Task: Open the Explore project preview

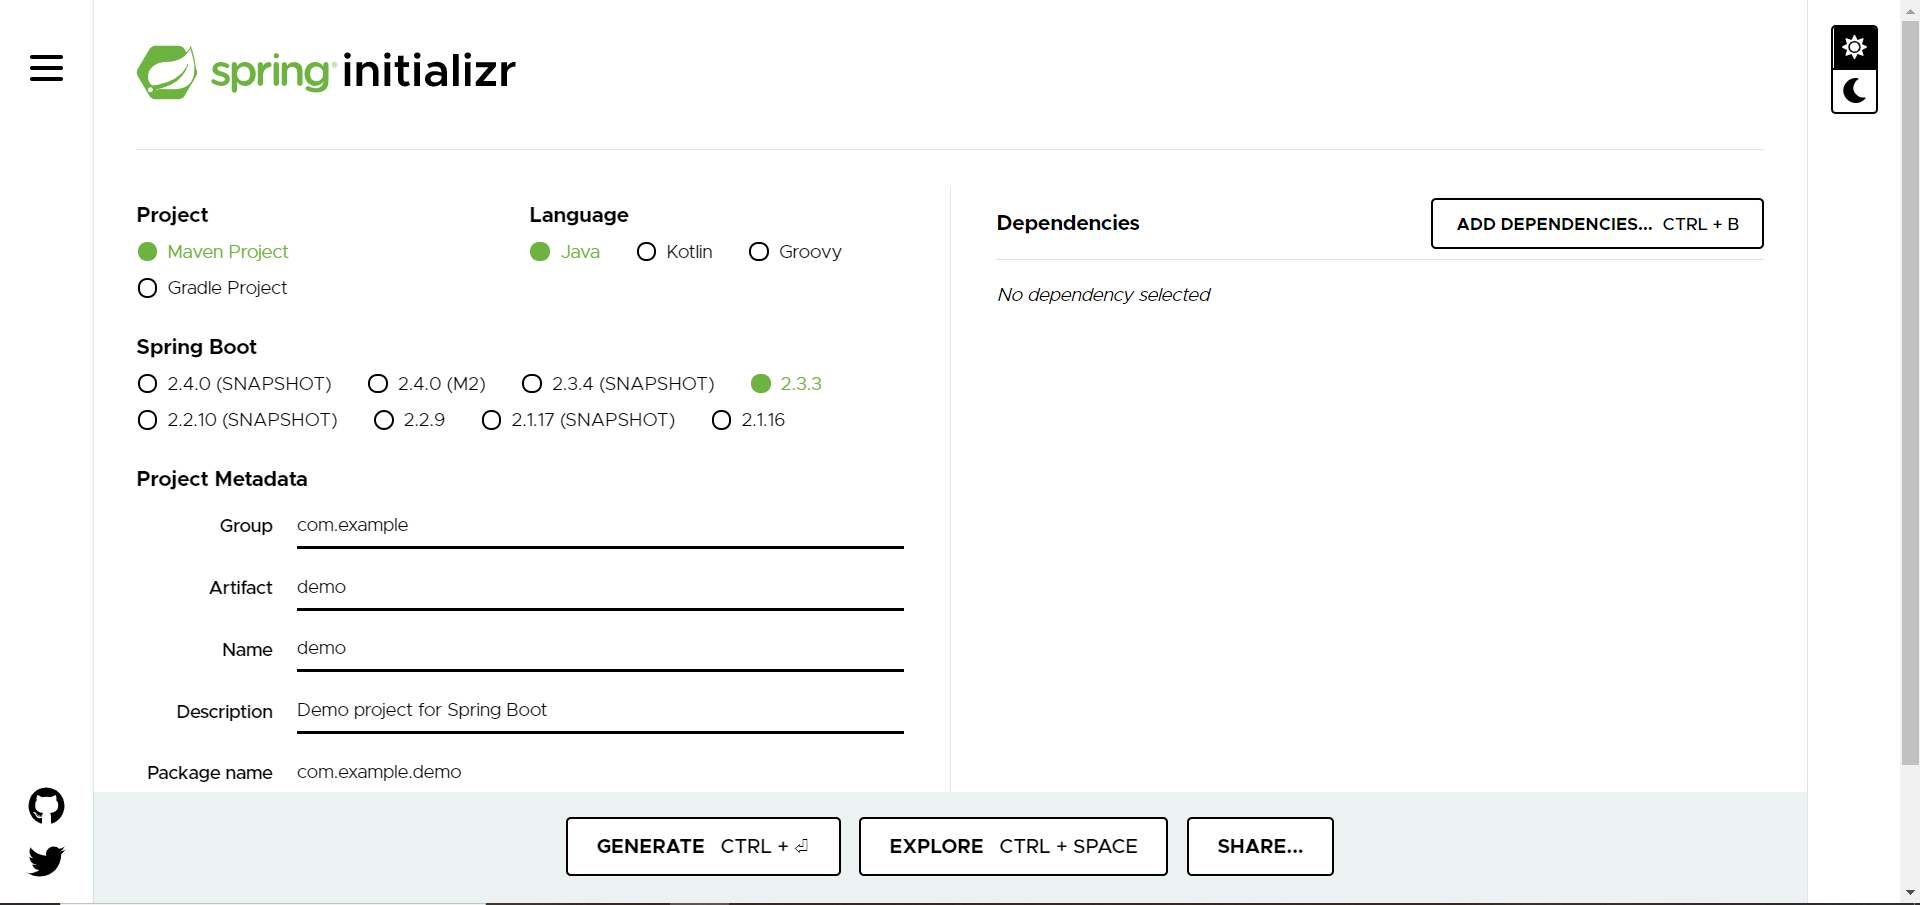Action: click(1012, 846)
